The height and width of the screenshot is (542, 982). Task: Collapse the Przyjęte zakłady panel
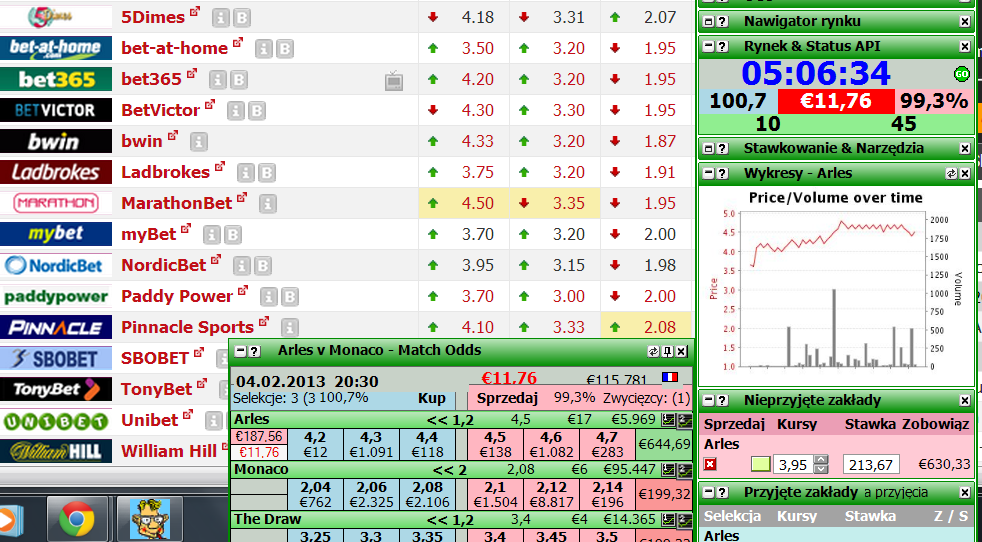(x=709, y=492)
